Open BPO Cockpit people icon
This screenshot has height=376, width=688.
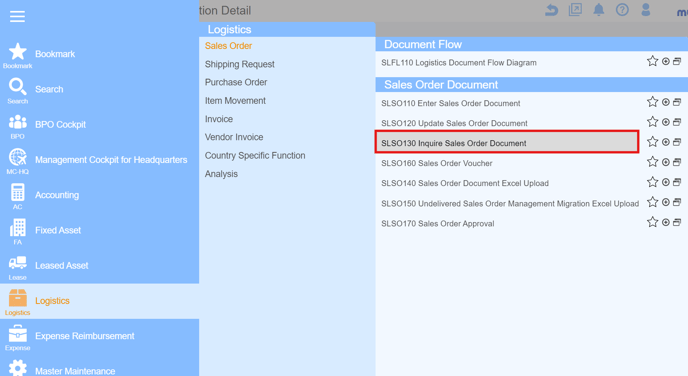click(x=18, y=122)
